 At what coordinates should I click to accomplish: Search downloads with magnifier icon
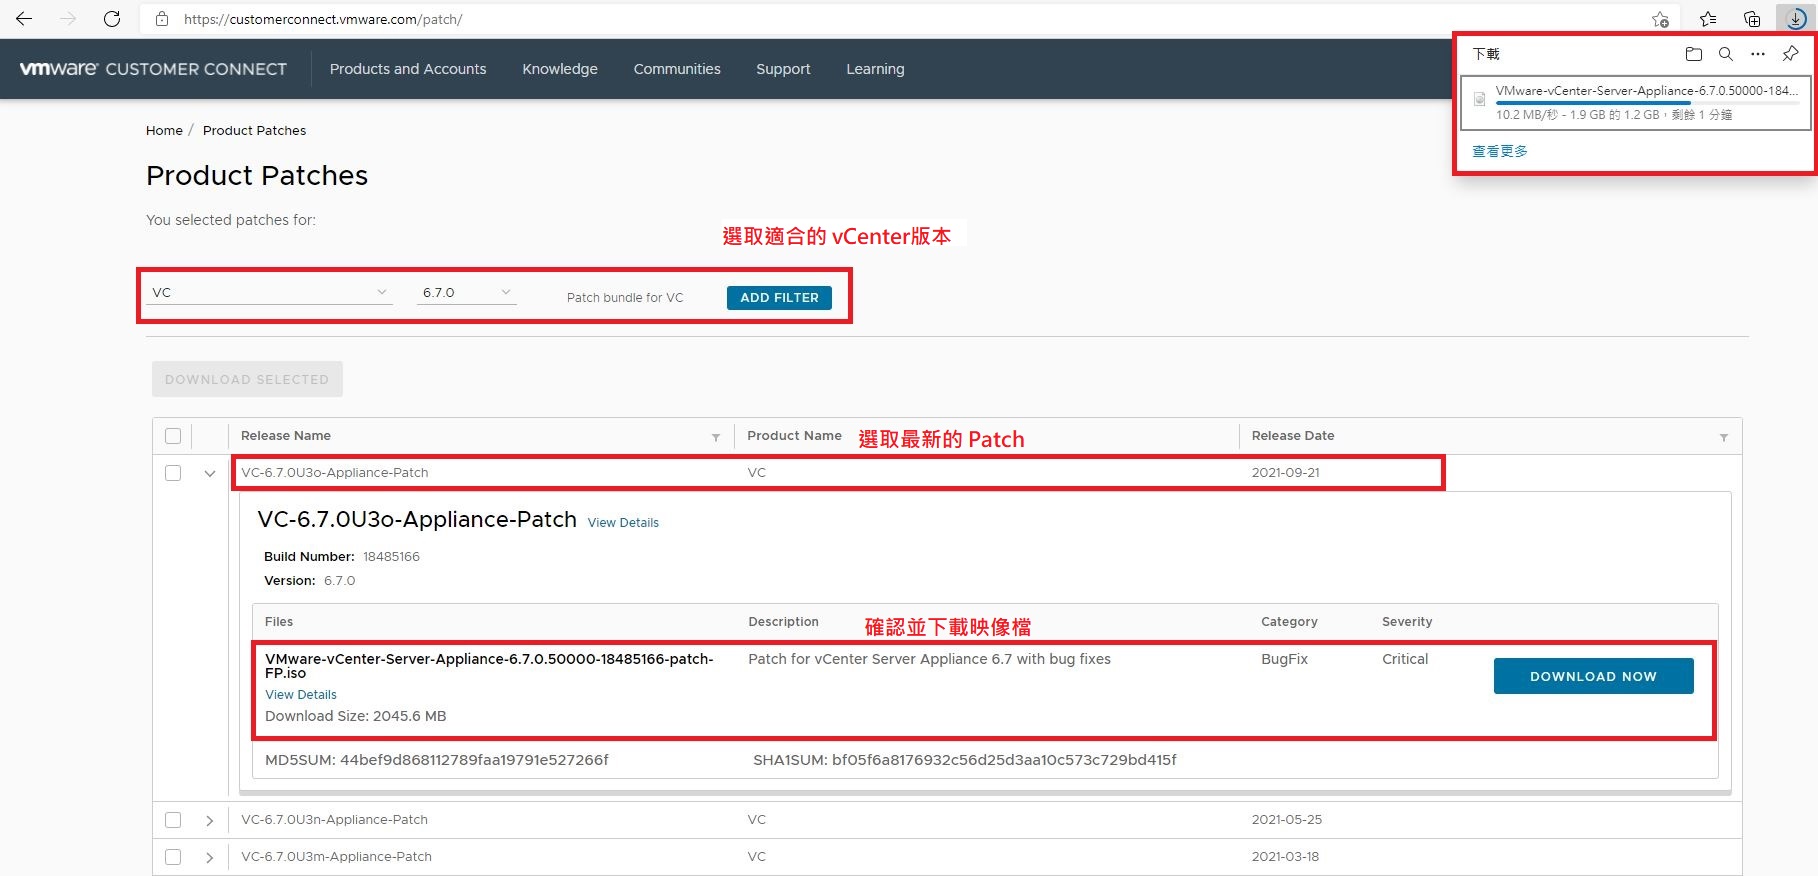point(1726,54)
